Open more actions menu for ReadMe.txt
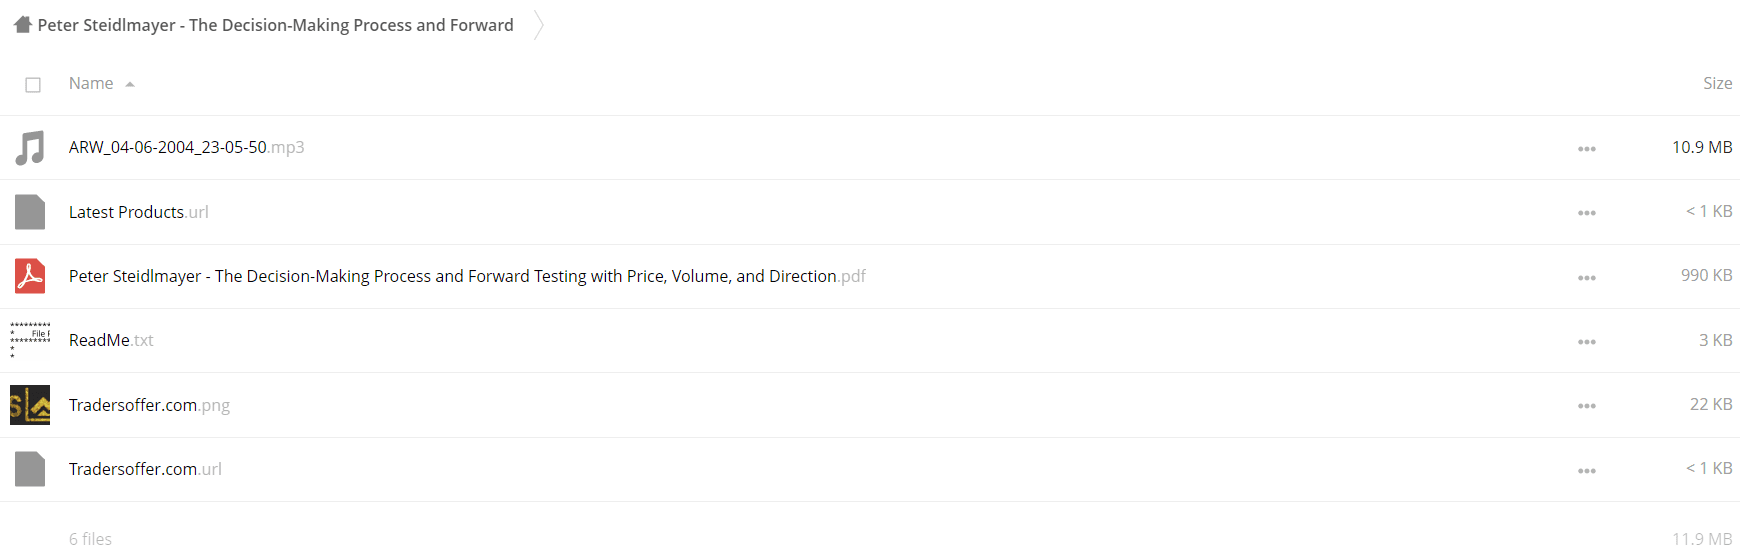1740x558 pixels. pyautogui.click(x=1587, y=342)
